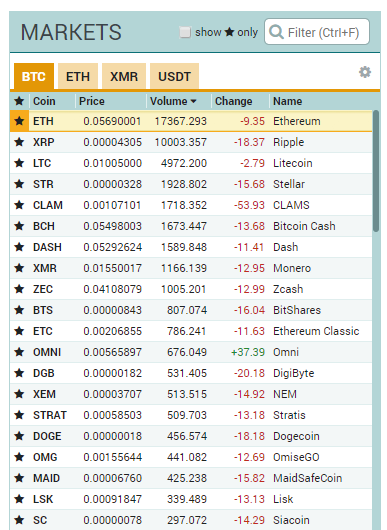Viewport: 387px width, 530px height.
Task: Click the star column header icon
Action: click(19, 101)
